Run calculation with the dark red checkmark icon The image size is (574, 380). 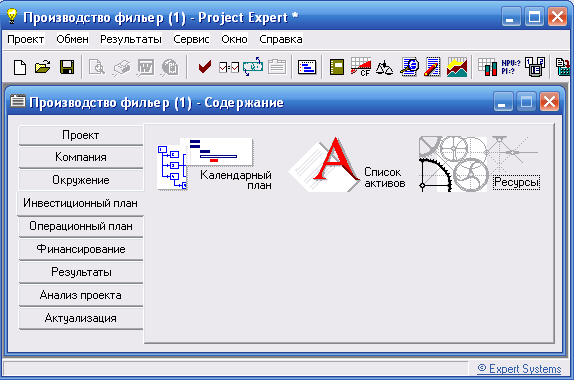click(x=205, y=67)
